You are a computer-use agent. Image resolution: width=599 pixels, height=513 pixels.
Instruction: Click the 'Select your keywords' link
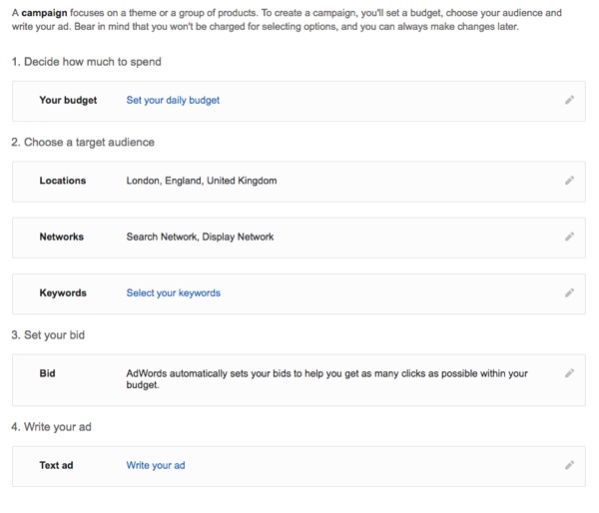173,293
